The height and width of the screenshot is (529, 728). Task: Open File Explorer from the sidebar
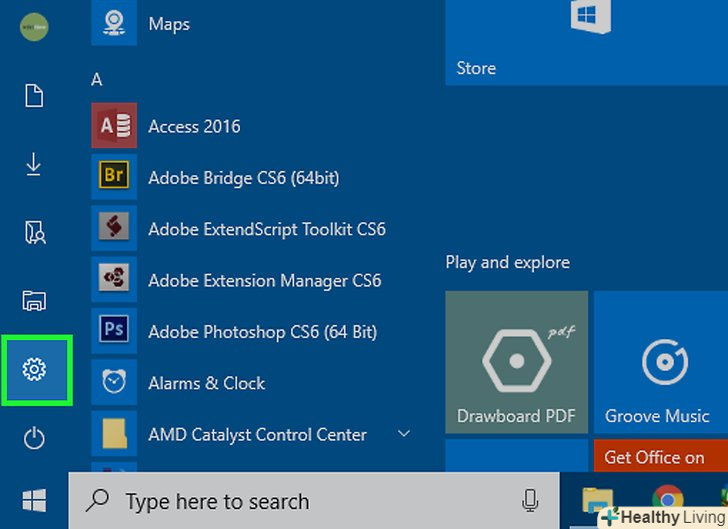[x=34, y=300]
